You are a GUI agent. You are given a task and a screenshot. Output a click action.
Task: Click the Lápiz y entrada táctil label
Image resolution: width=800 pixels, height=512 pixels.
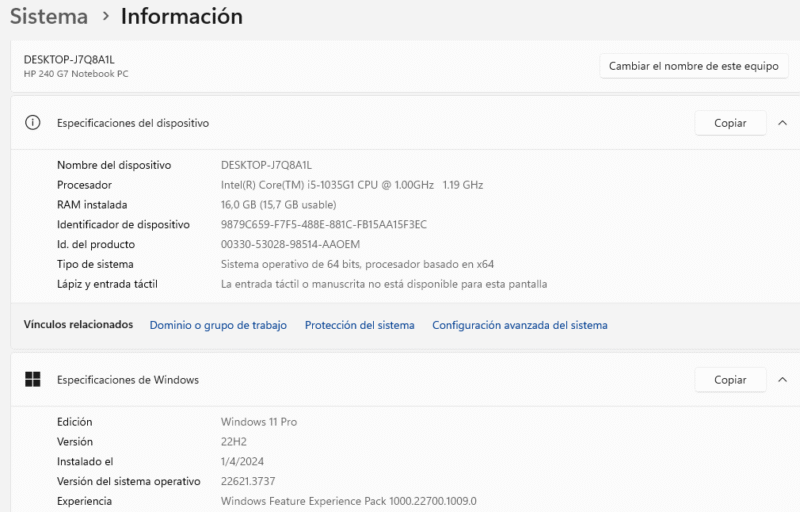[x=107, y=284]
